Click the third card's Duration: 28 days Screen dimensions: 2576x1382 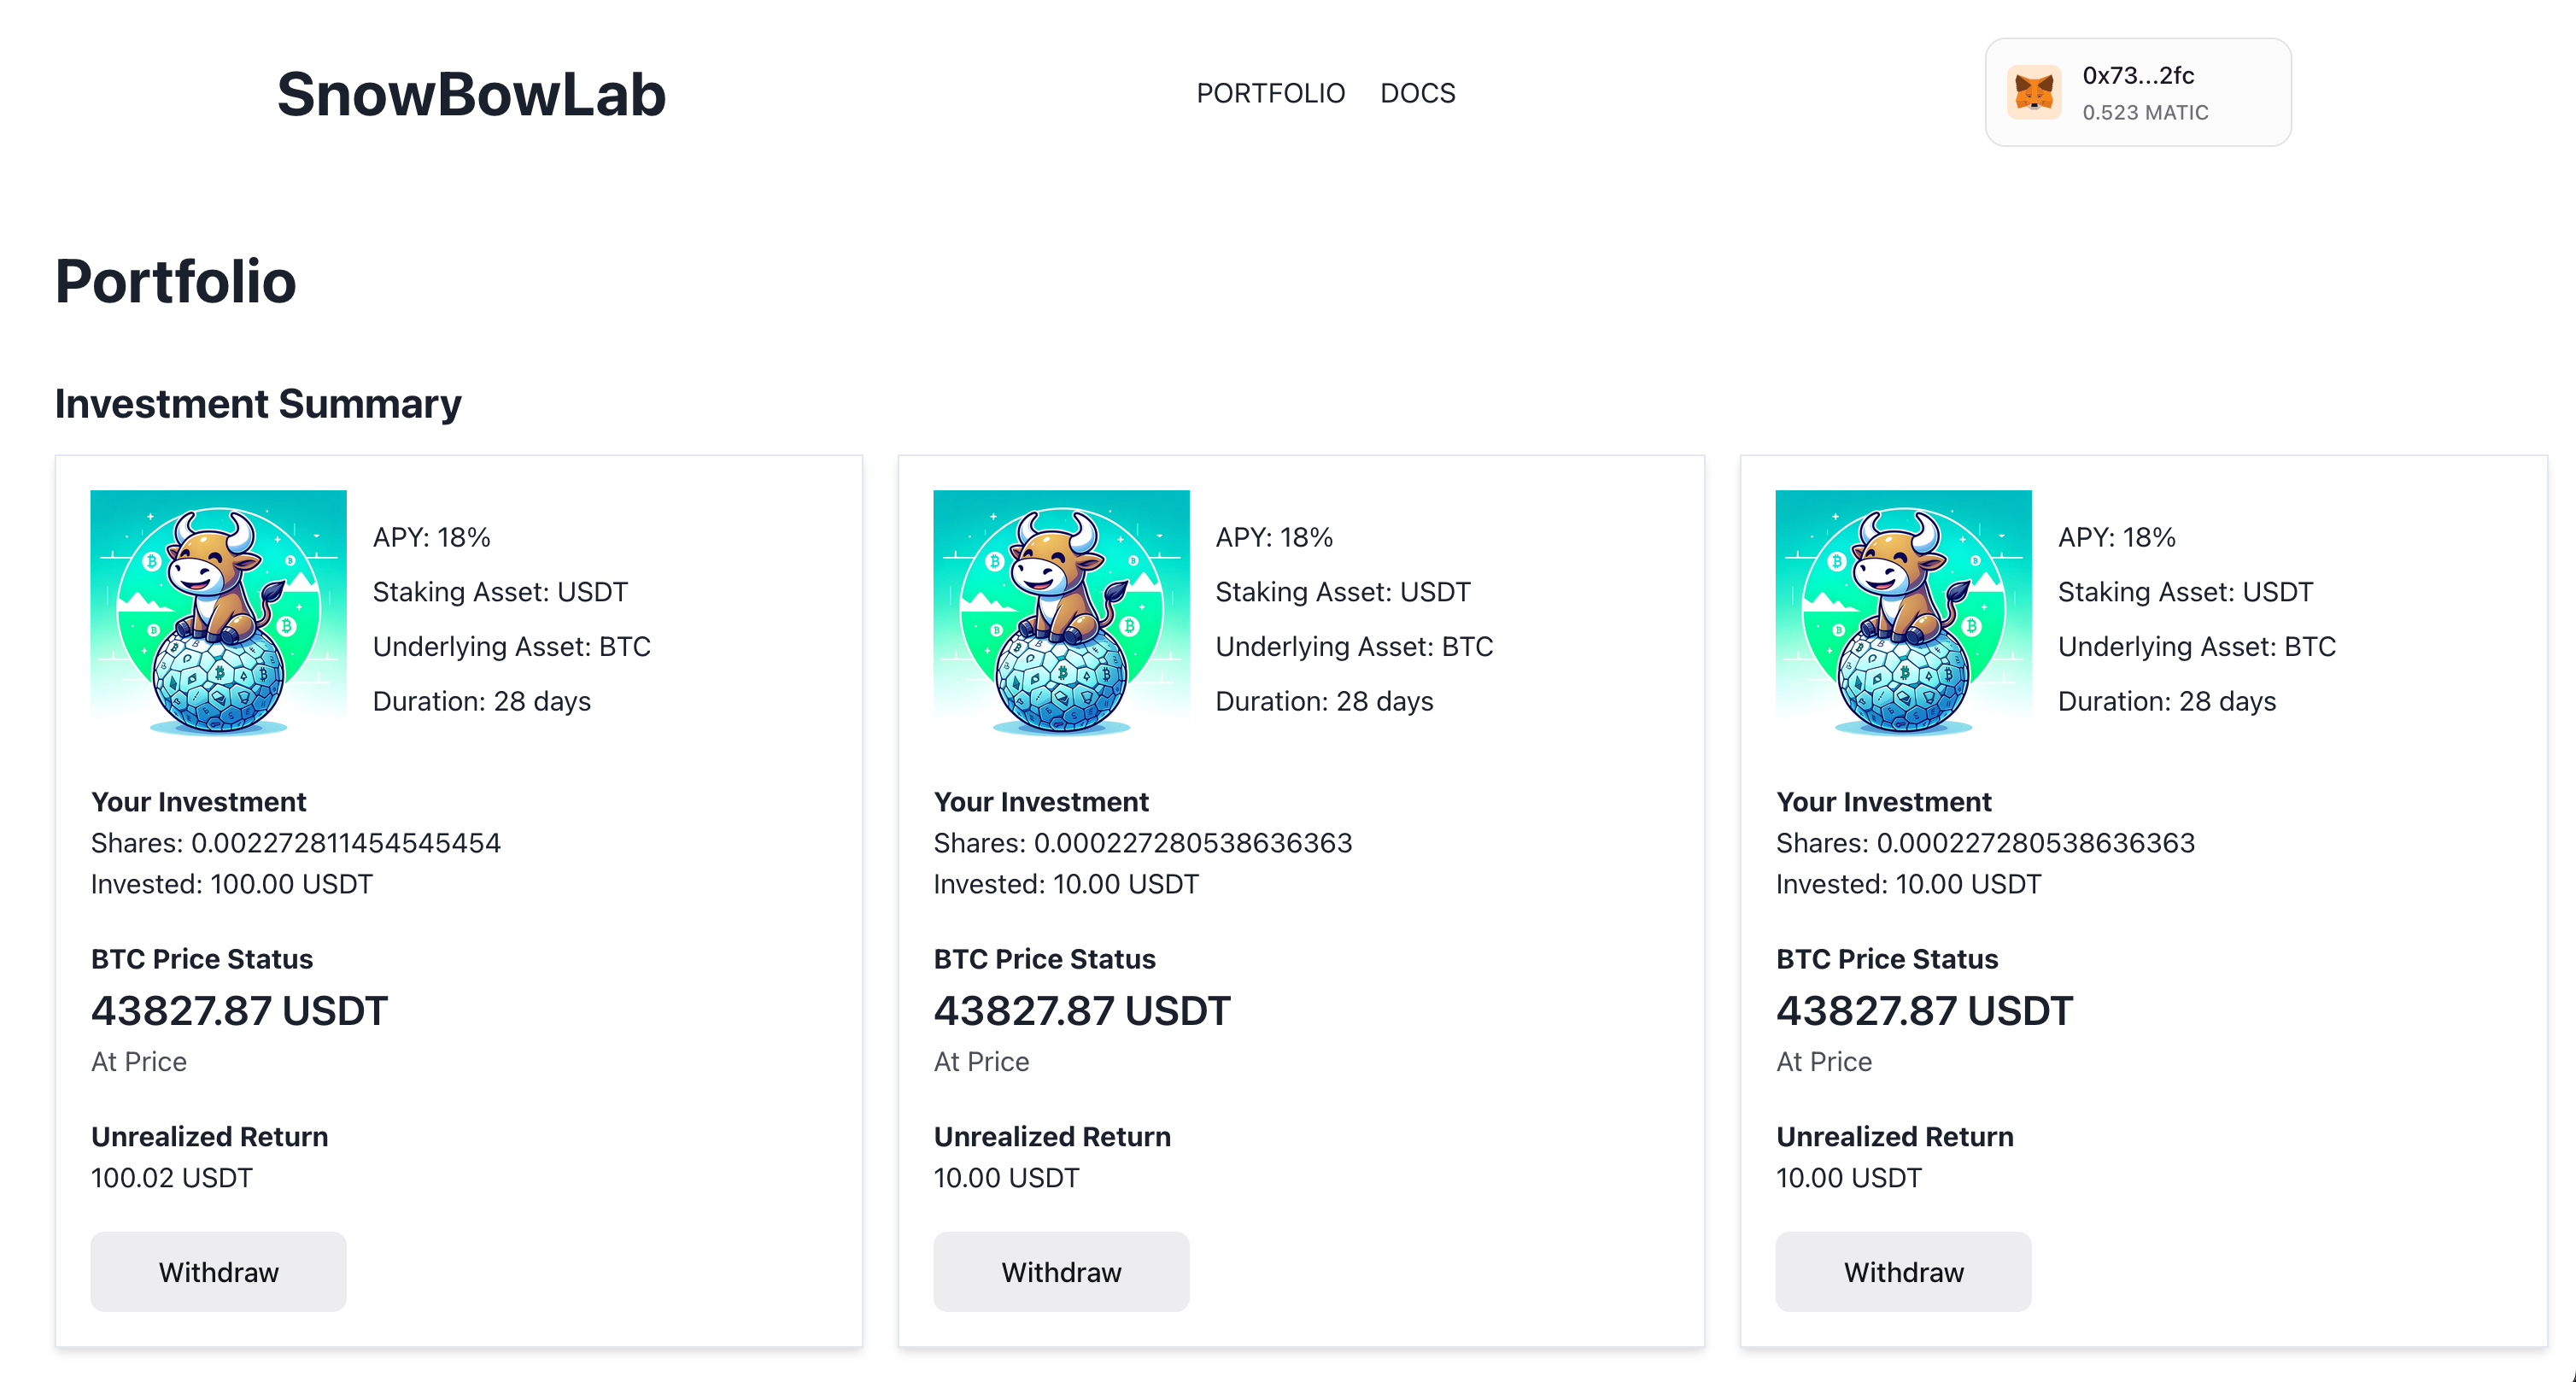pos(2166,701)
